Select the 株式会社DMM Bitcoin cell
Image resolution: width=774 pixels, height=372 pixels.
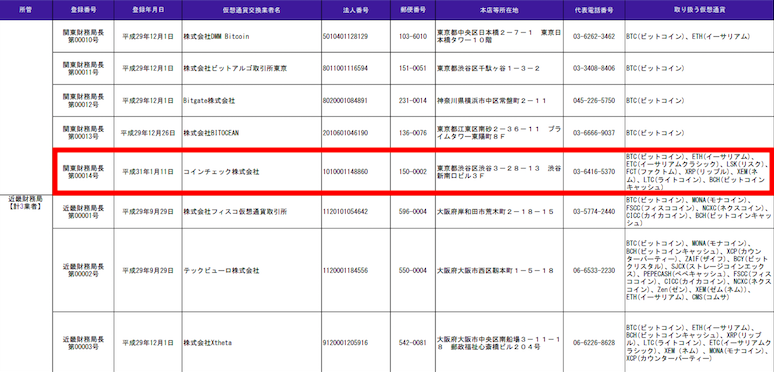pos(251,37)
